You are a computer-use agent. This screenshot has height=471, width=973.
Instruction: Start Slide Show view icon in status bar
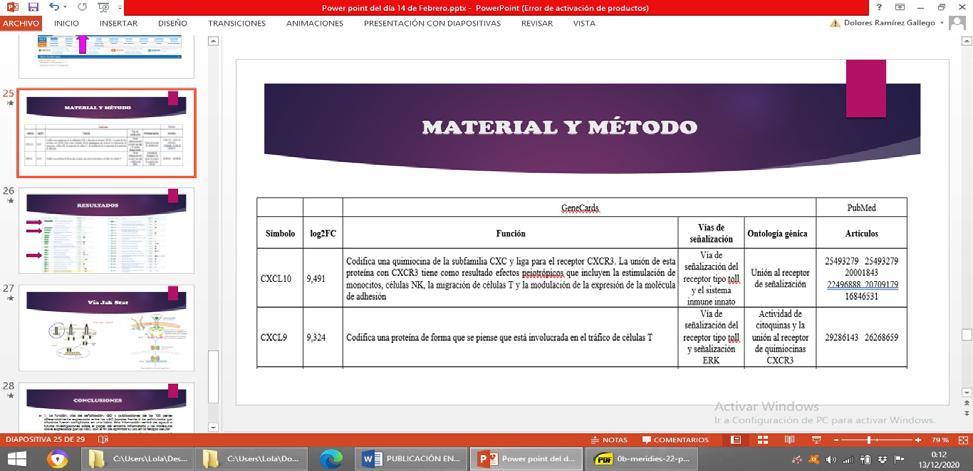pos(817,439)
